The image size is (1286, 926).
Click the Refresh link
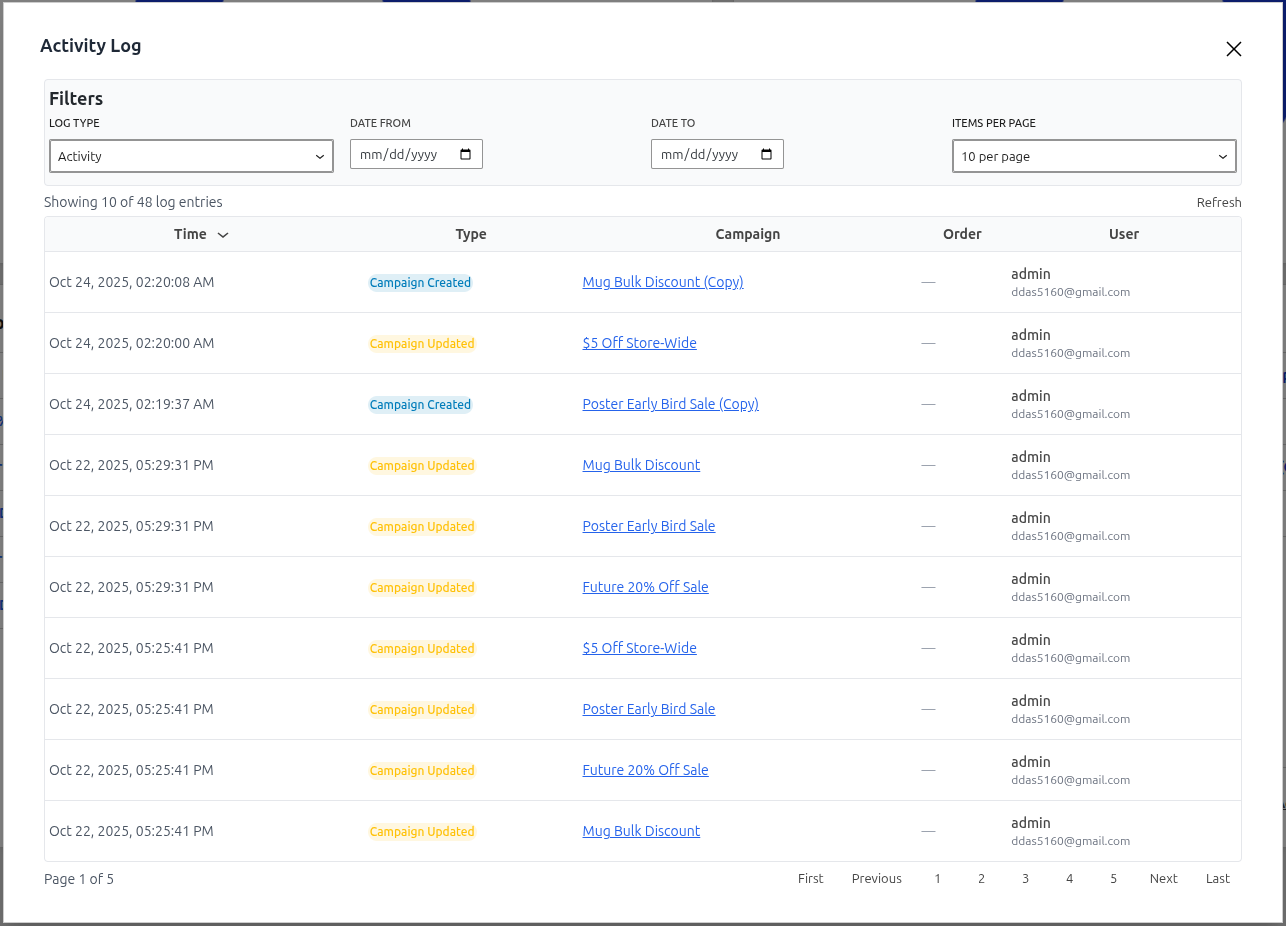pos(1218,202)
